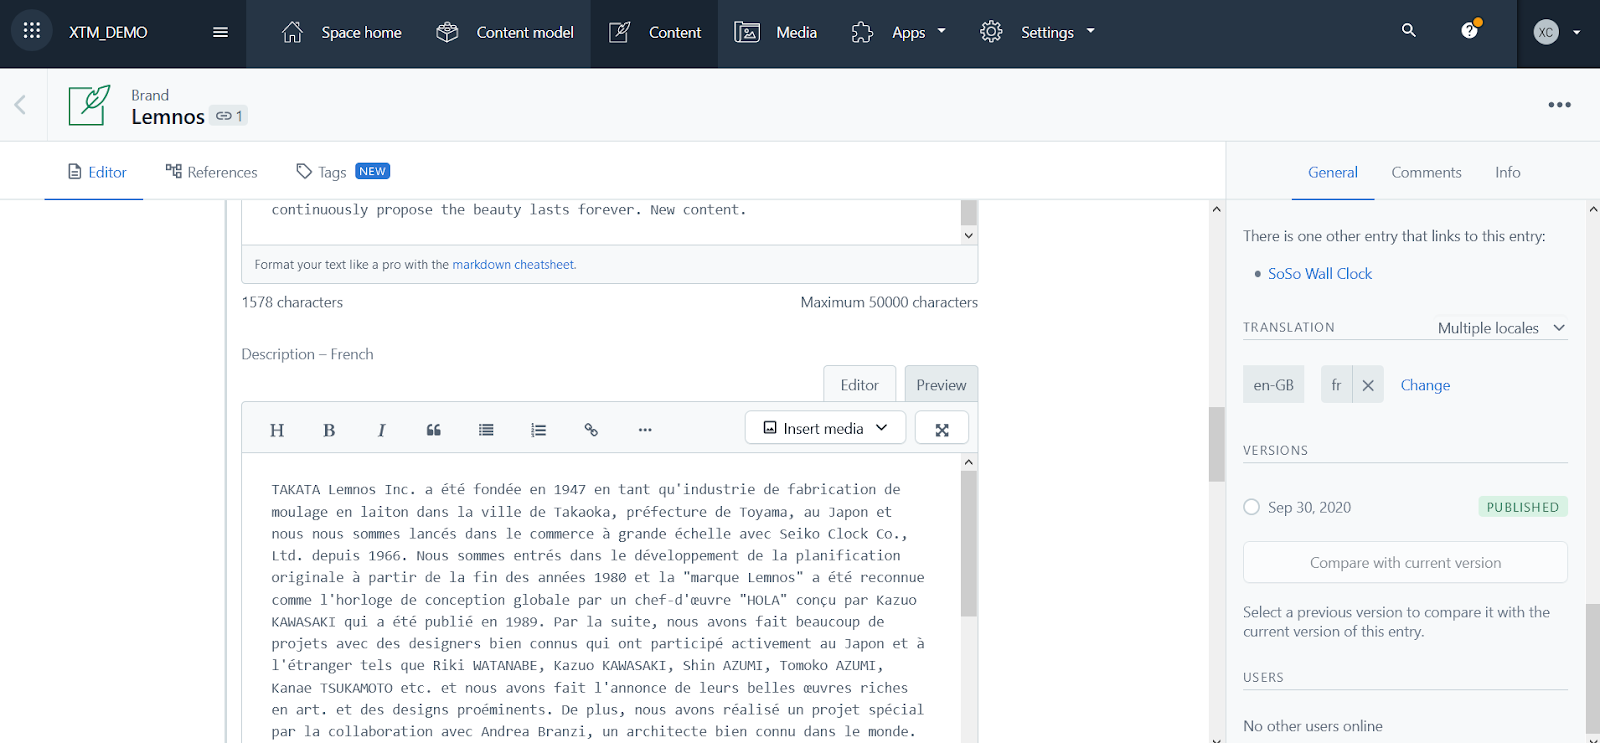This screenshot has width=1600, height=743.
Task: Remove the fr locale with the X
Action: coord(1368,385)
